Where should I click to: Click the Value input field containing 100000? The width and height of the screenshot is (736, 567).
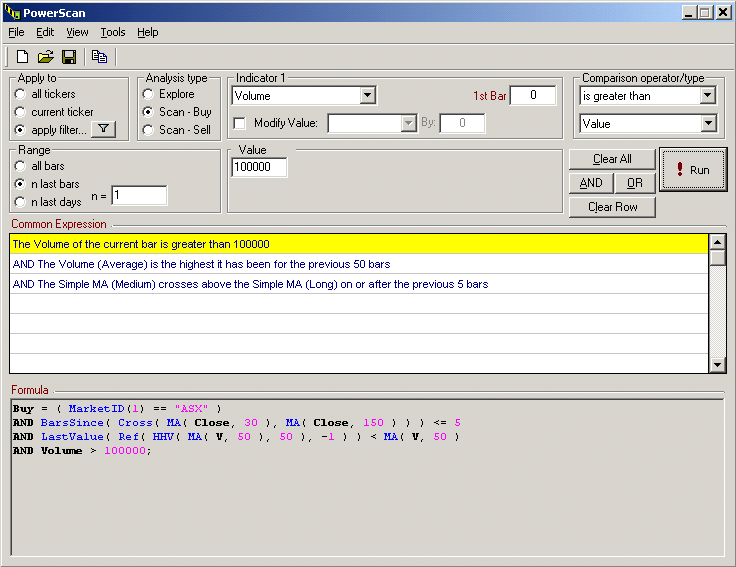[x=259, y=168]
